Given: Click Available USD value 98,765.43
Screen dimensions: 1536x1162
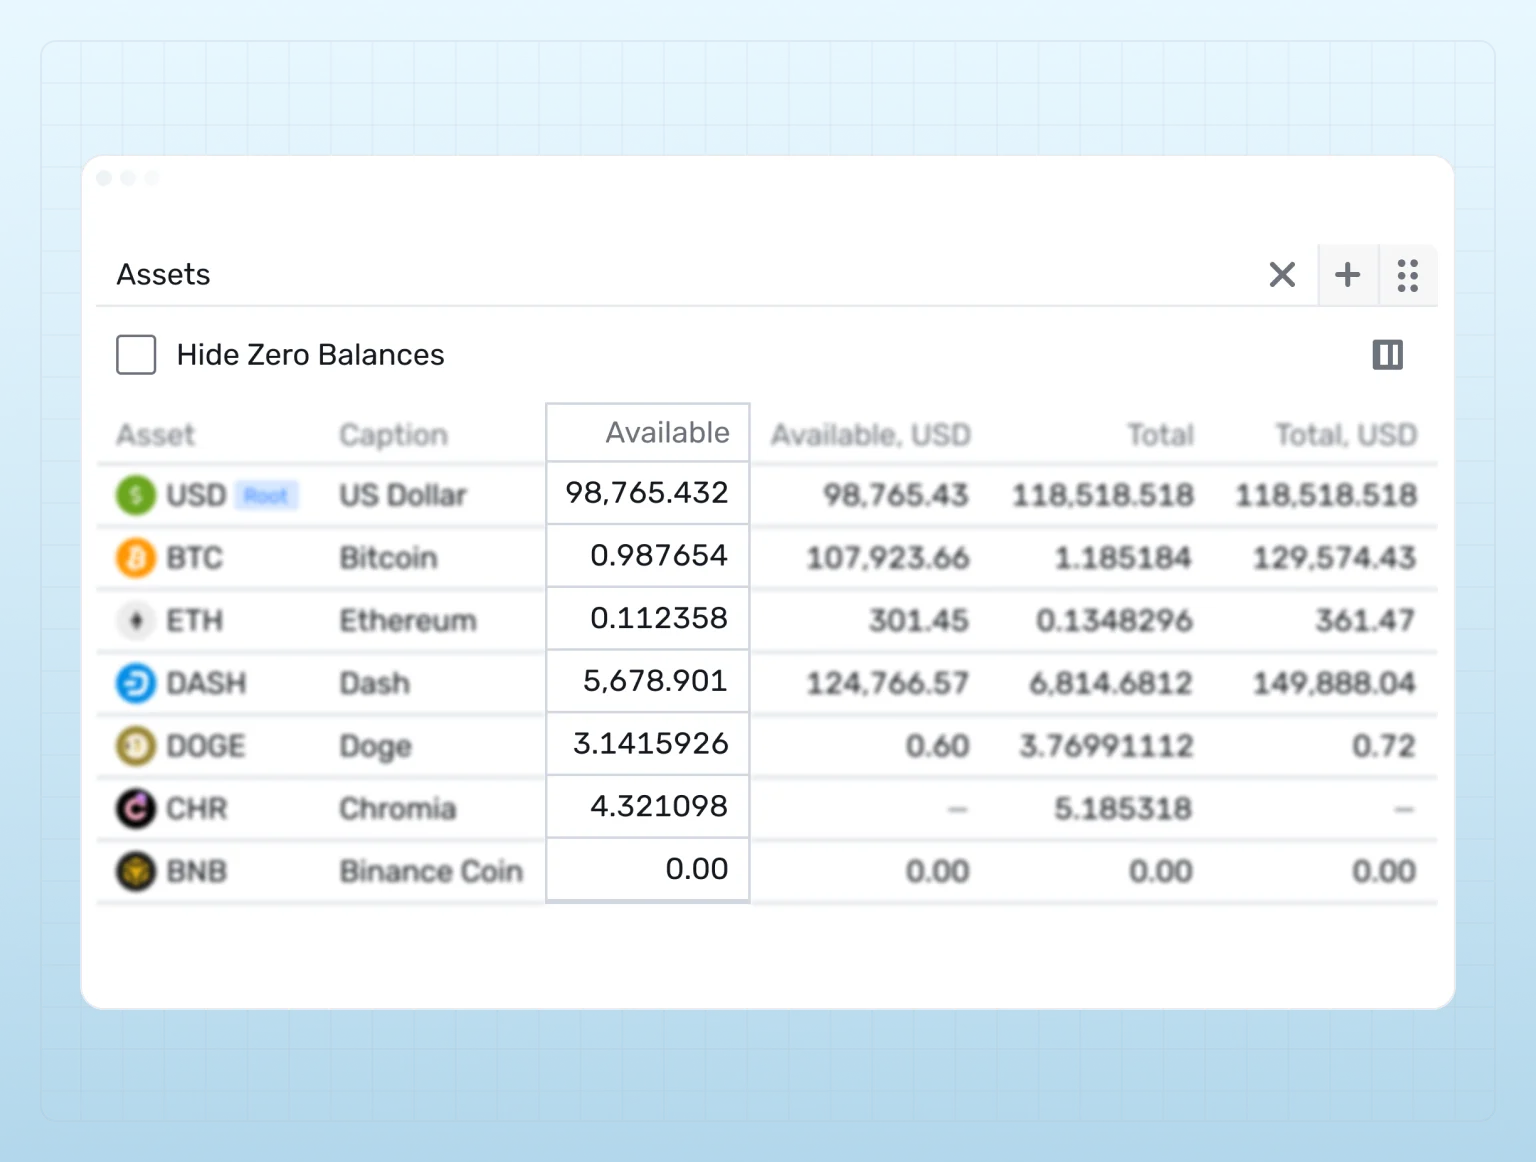Looking at the screenshot, I should (x=896, y=495).
